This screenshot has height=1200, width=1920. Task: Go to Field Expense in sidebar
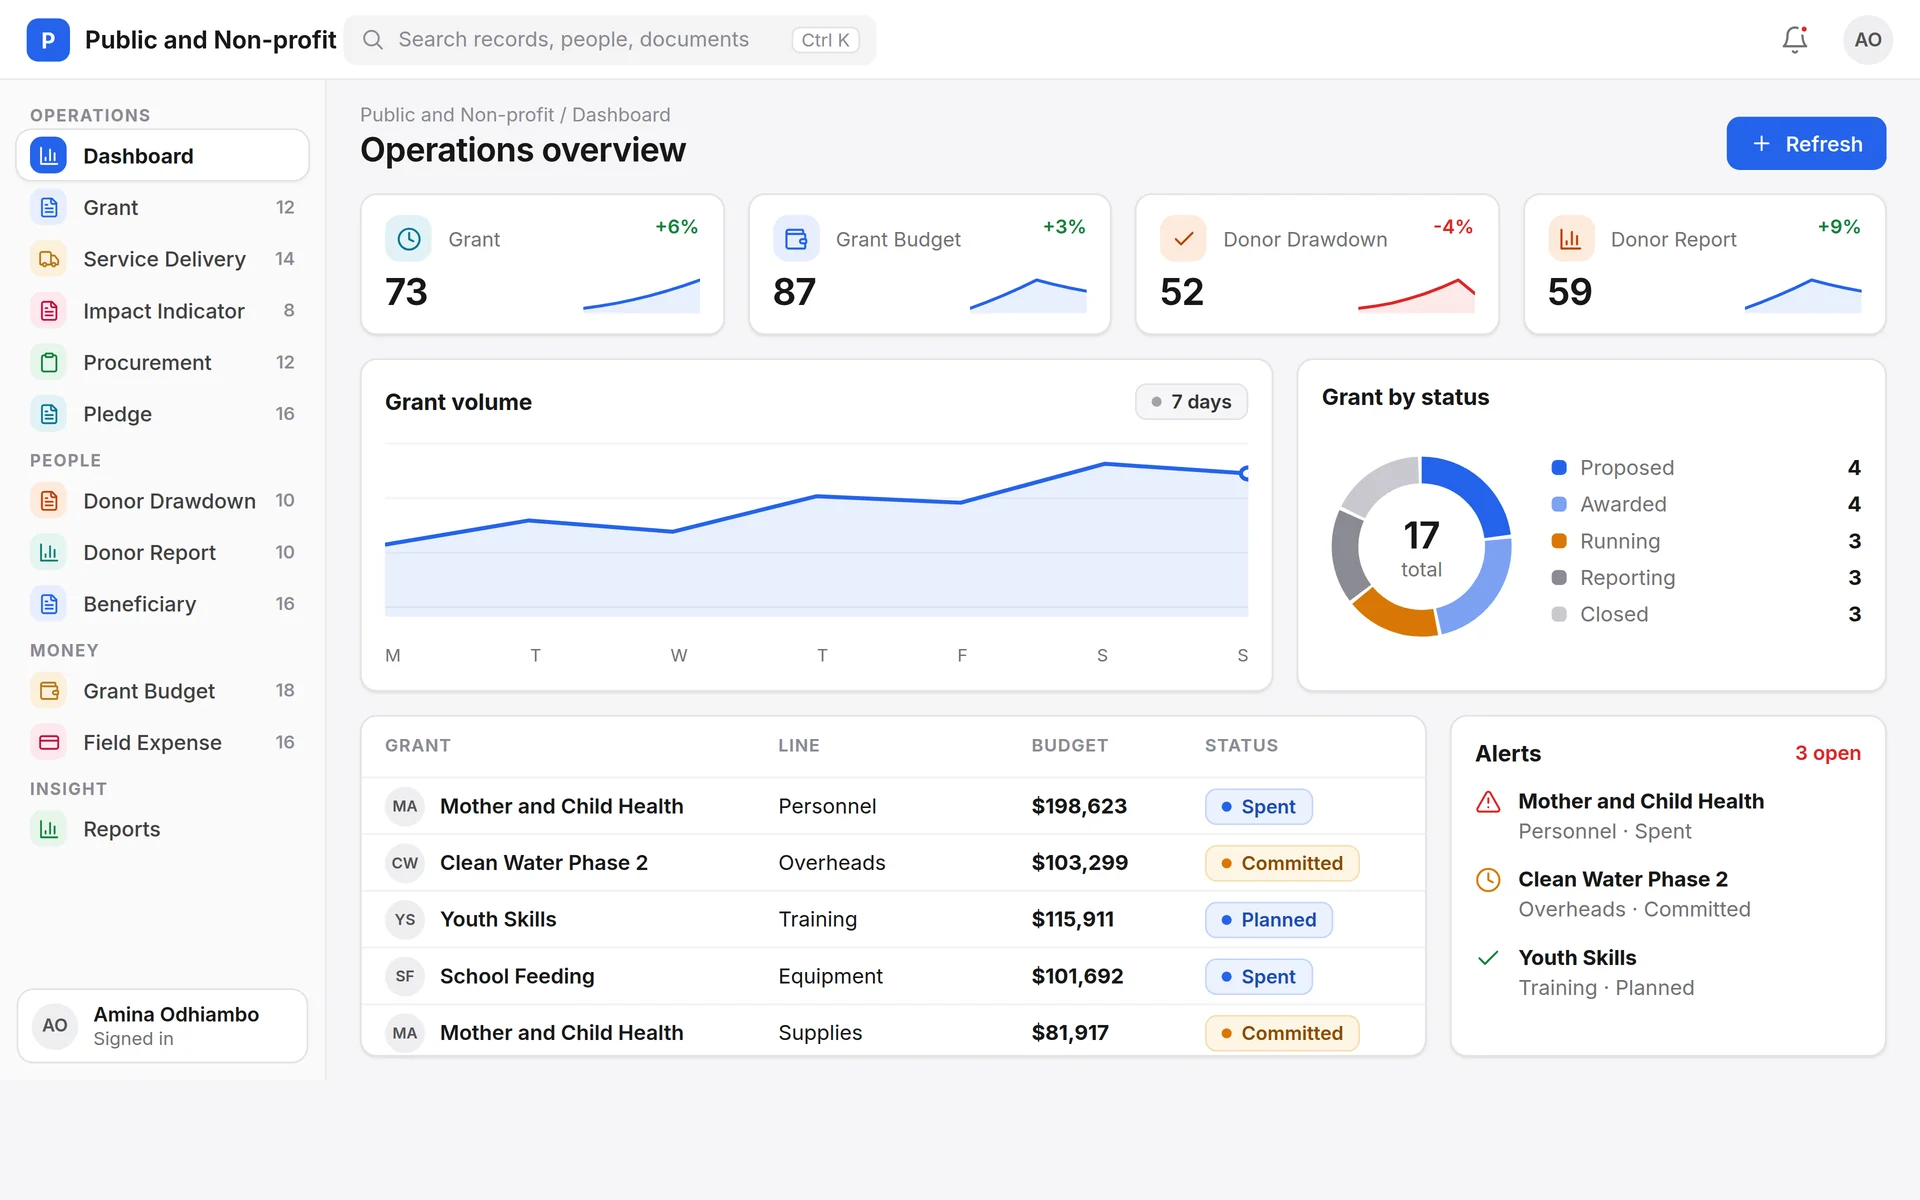pyautogui.click(x=162, y=742)
